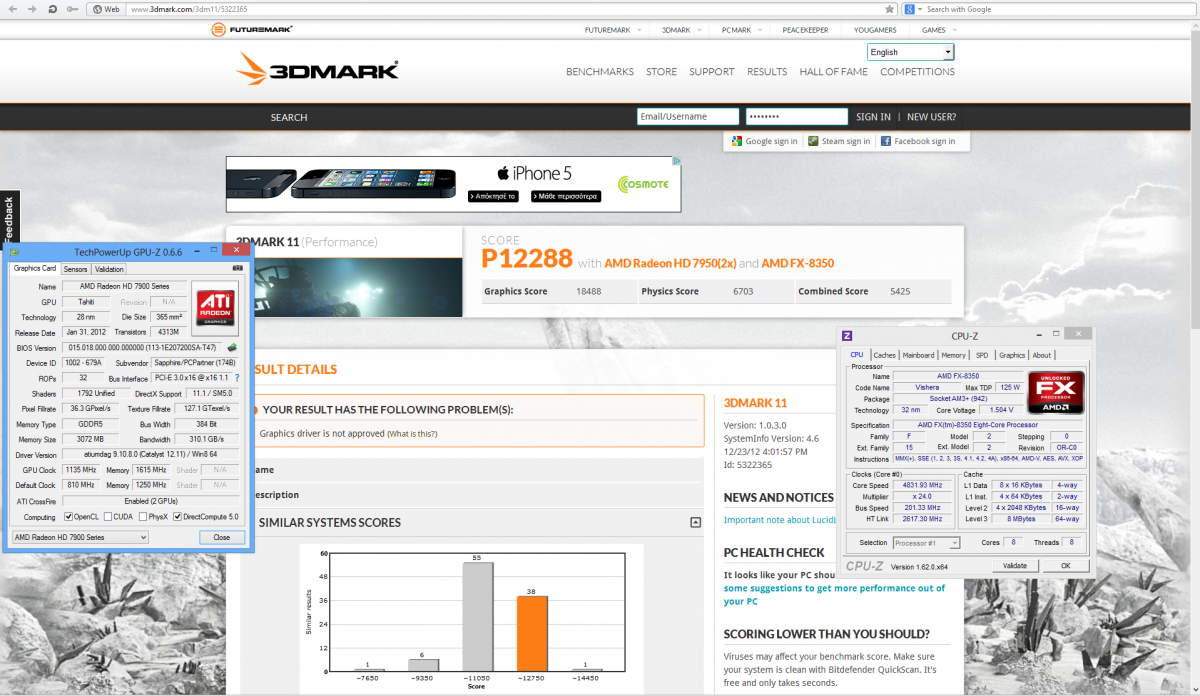The height and width of the screenshot is (696, 1200).
Task: Click GPU-Z screenshot camera icon
Action: coord(238,268)
